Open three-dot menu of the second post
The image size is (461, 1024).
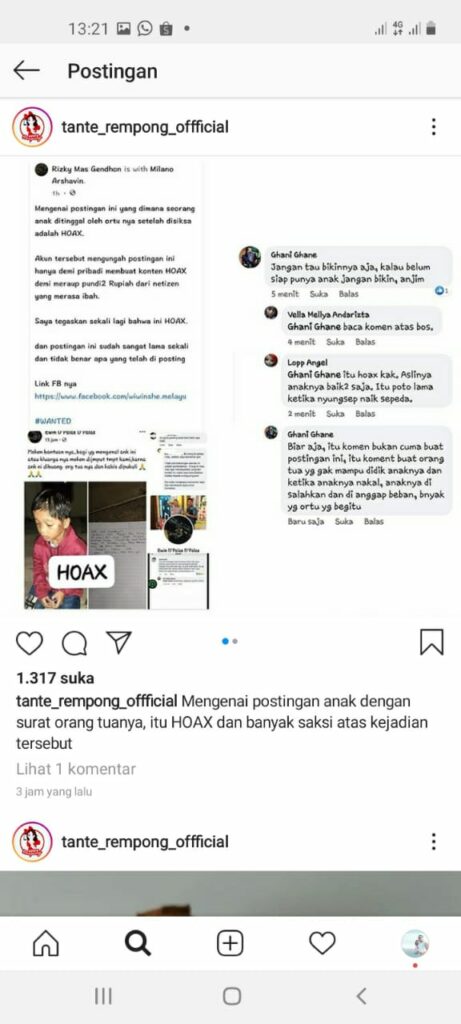click(434, 841)
